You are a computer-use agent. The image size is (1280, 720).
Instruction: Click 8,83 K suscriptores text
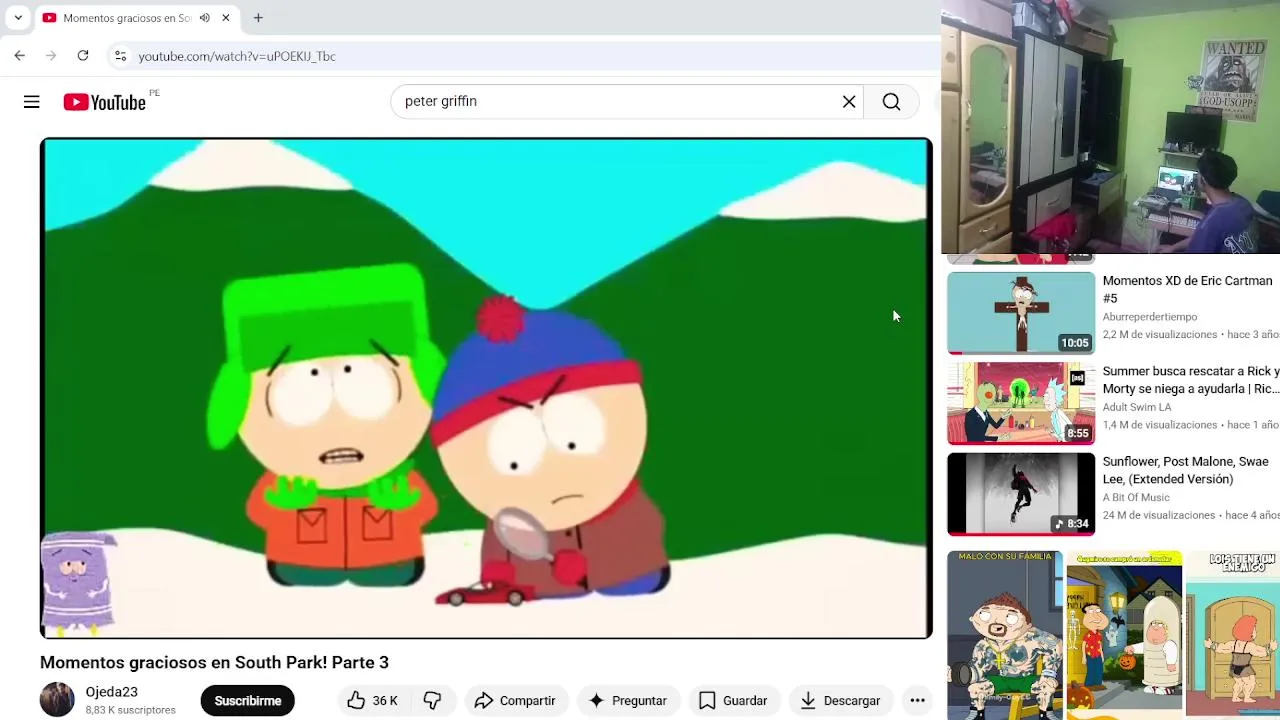130,710
